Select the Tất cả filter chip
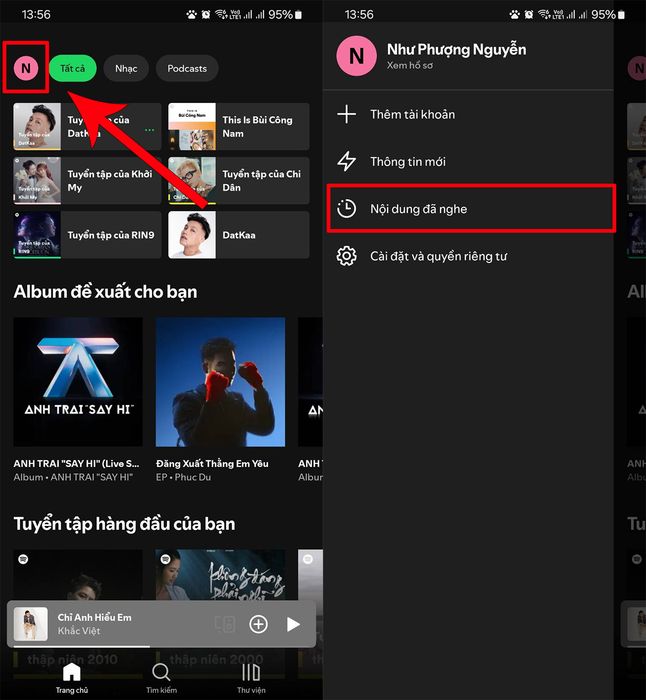The image size is (646, 700). pyautogui.click(x=72, y=68)
